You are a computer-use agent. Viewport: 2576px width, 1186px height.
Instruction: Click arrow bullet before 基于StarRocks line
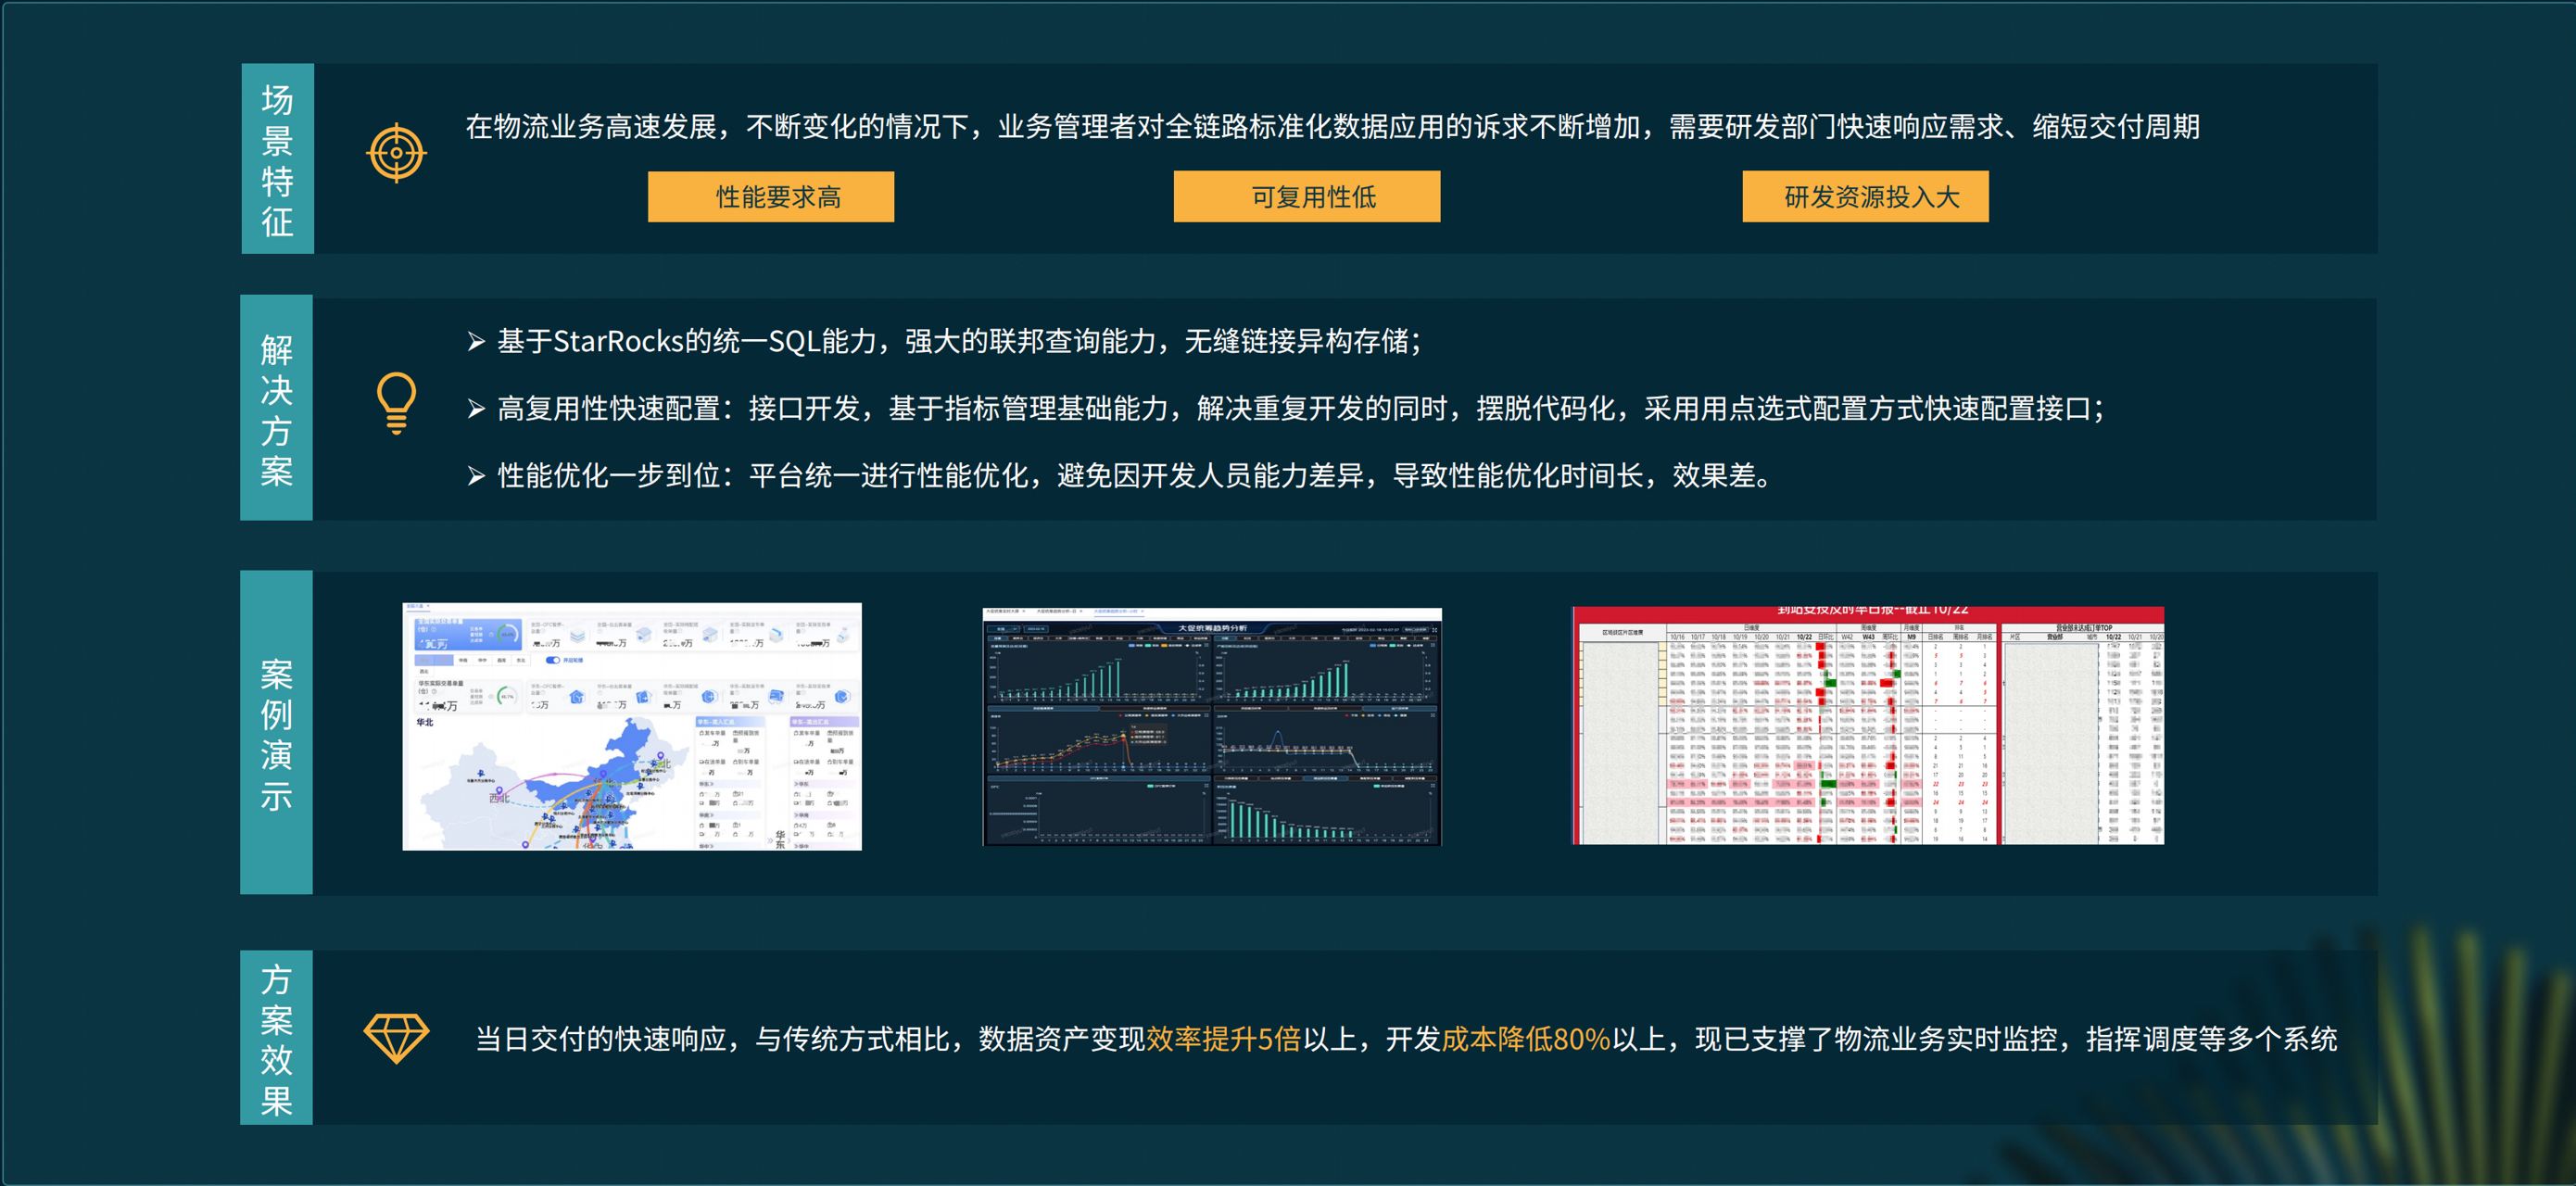point(476,342)
